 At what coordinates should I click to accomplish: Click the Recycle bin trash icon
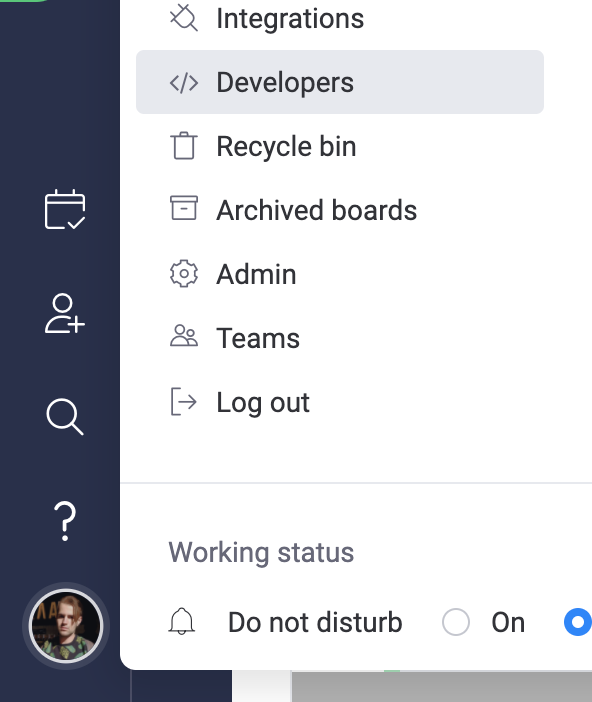[184, 146]
